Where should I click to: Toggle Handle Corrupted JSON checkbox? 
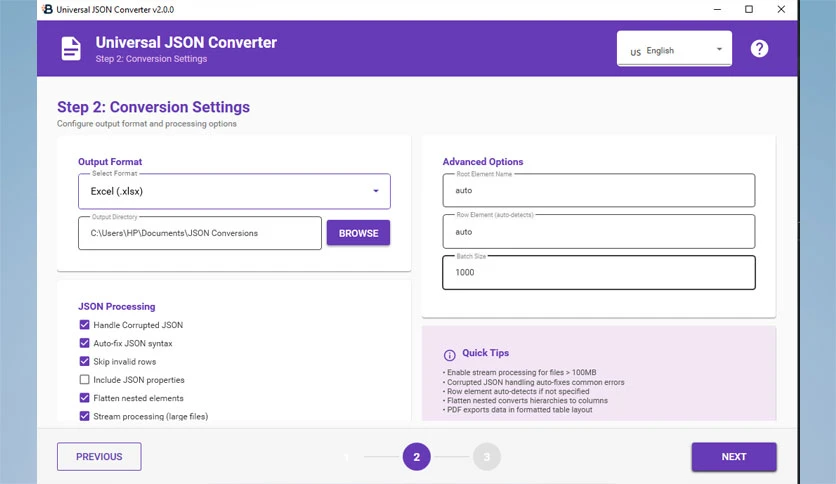(84, 325)
